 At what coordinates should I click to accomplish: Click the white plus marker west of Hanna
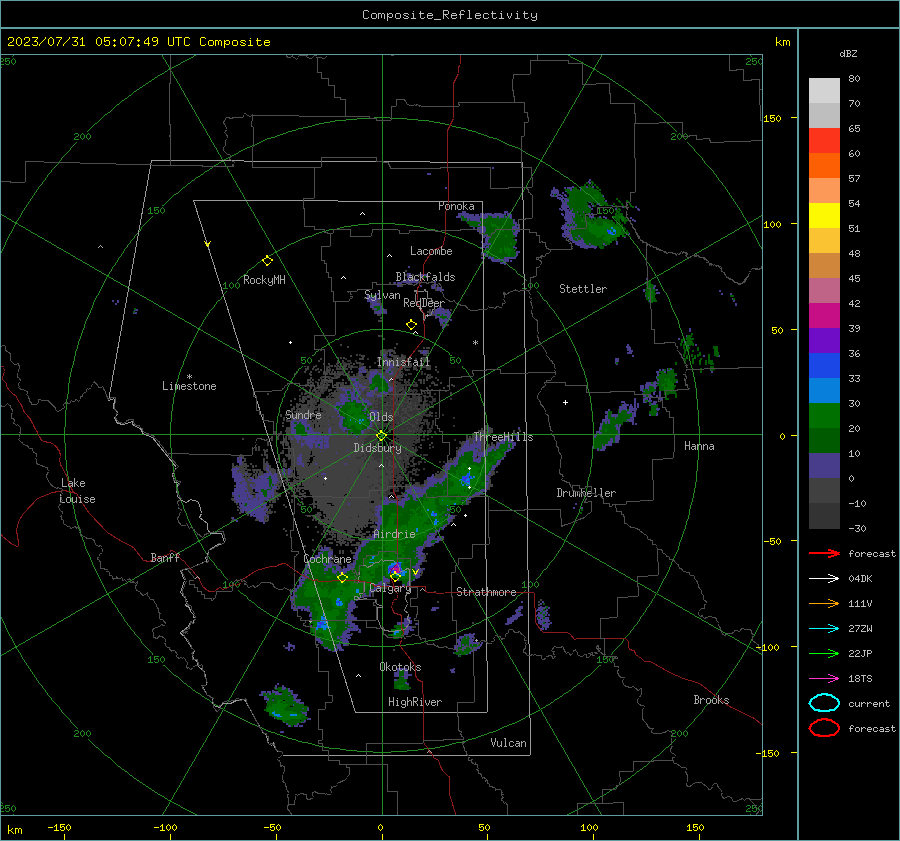[565, 402]
